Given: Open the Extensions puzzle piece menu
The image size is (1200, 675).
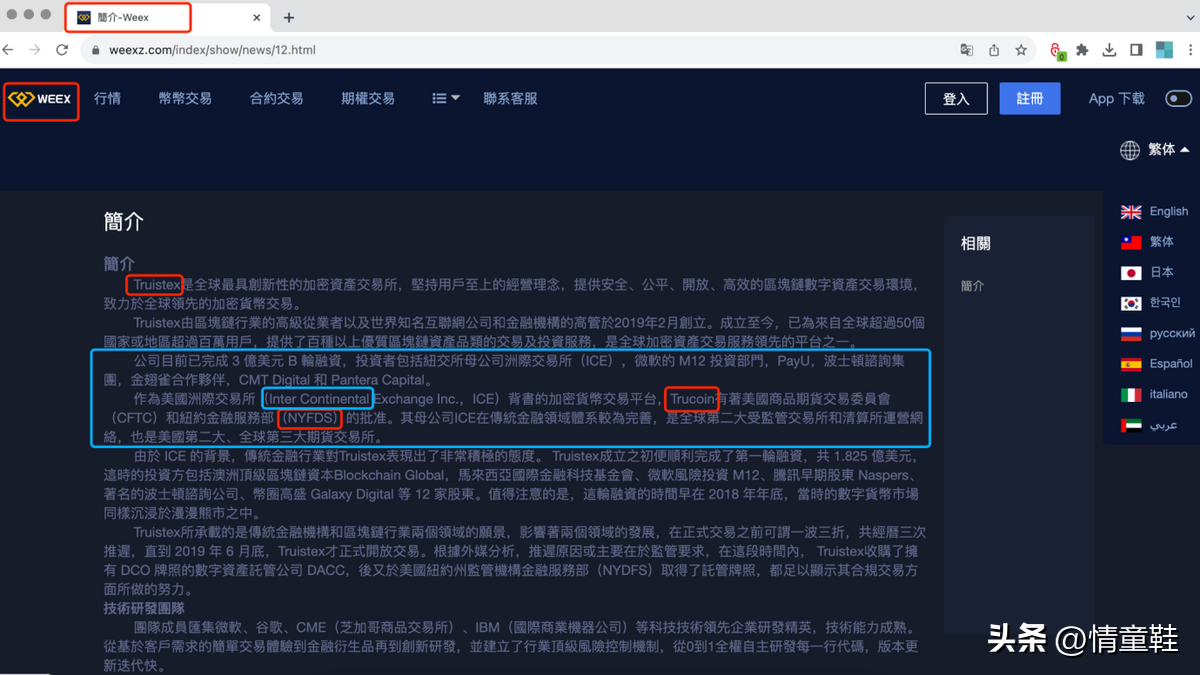Looking at the screenshot, I should pos(1083,50).
